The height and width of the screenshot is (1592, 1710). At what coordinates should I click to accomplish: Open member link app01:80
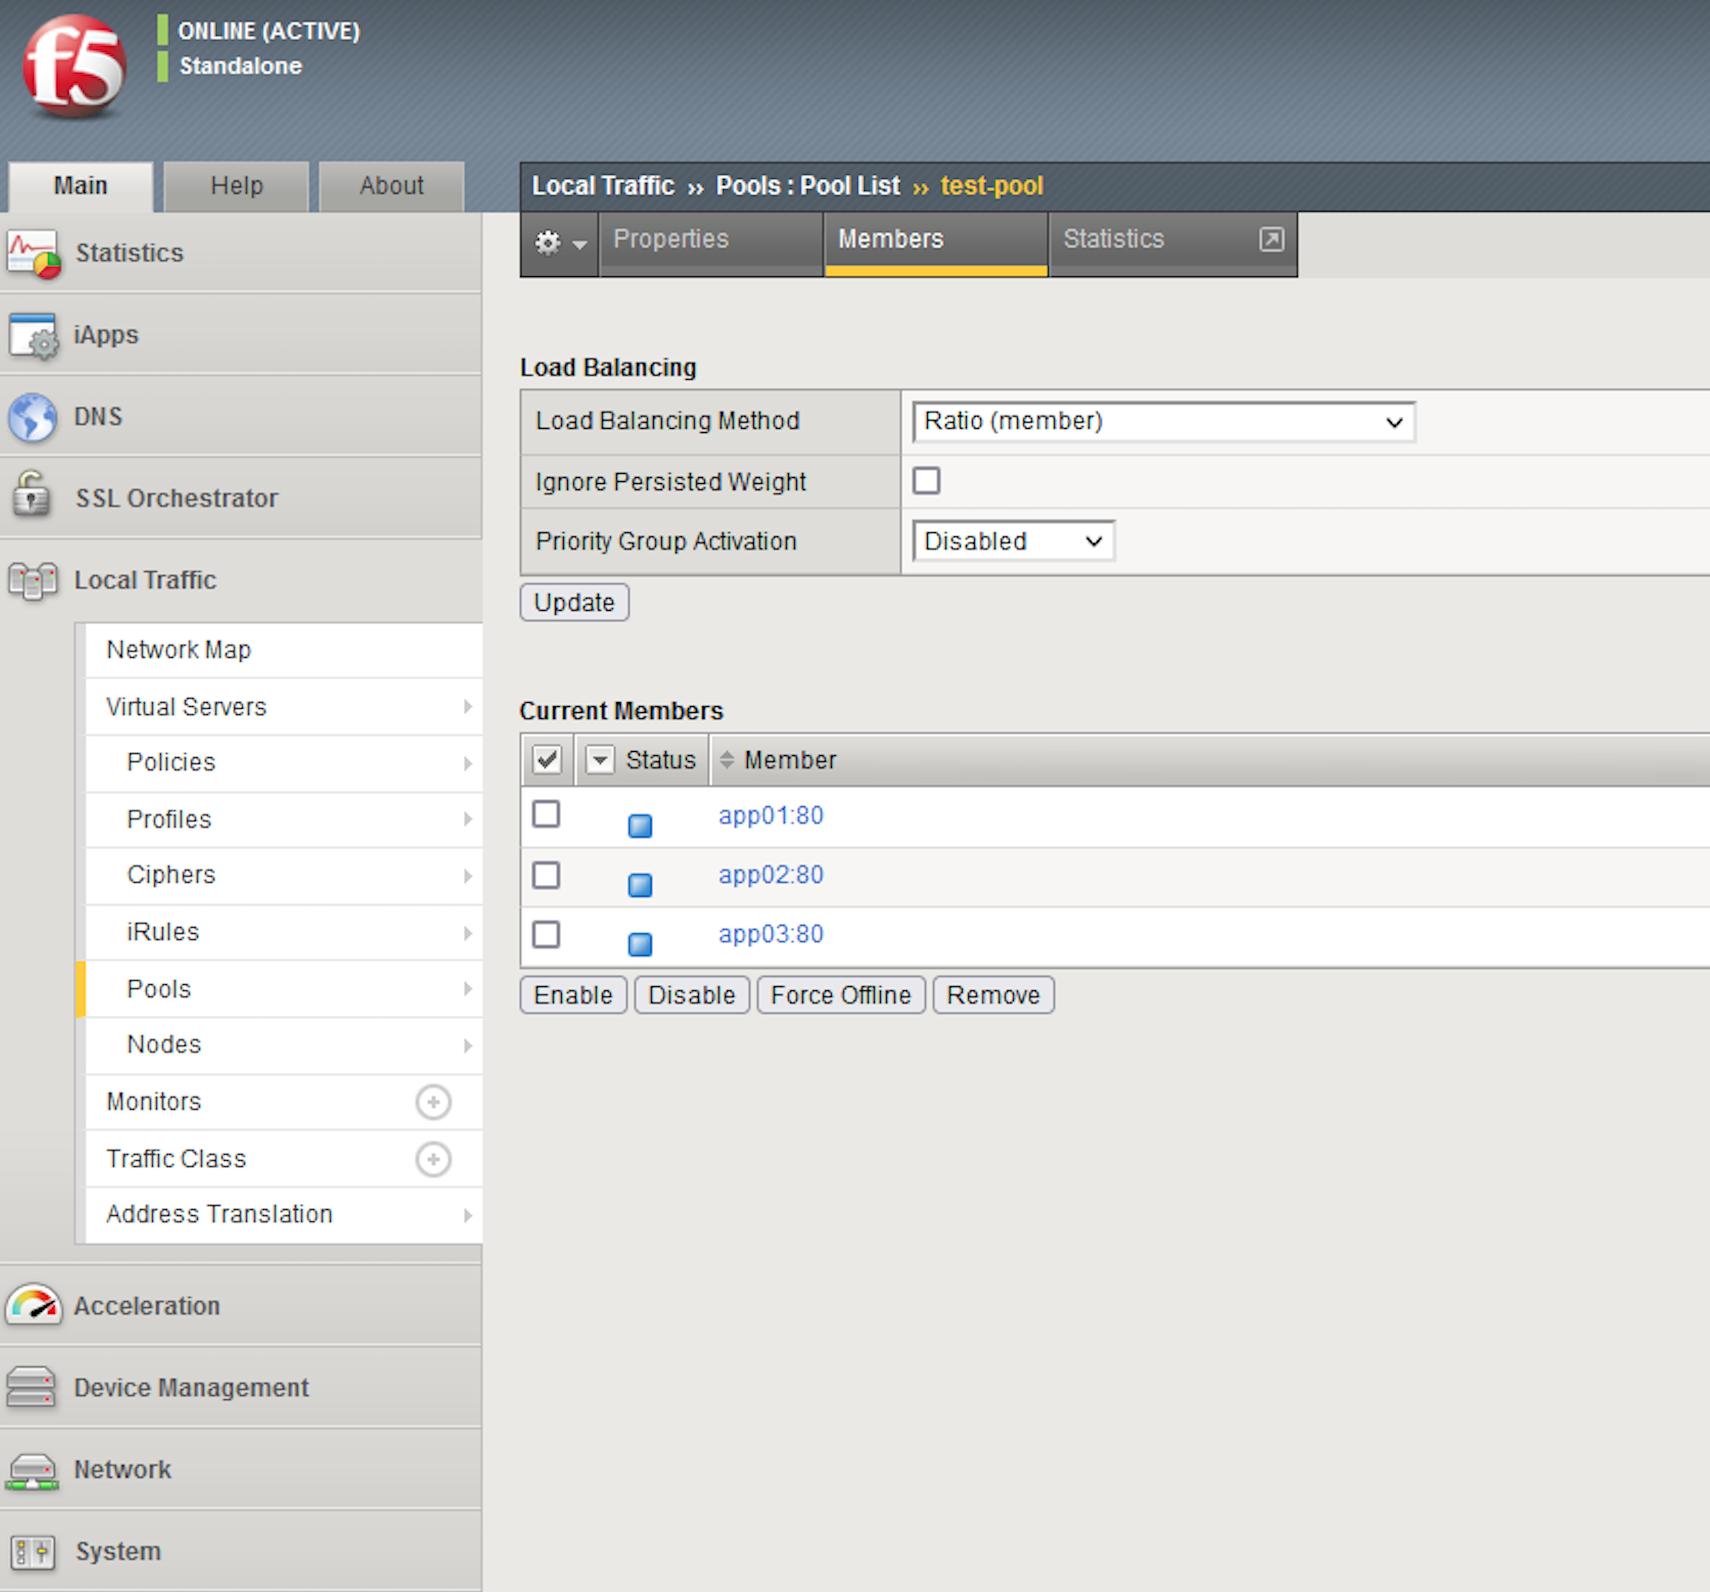771,816
